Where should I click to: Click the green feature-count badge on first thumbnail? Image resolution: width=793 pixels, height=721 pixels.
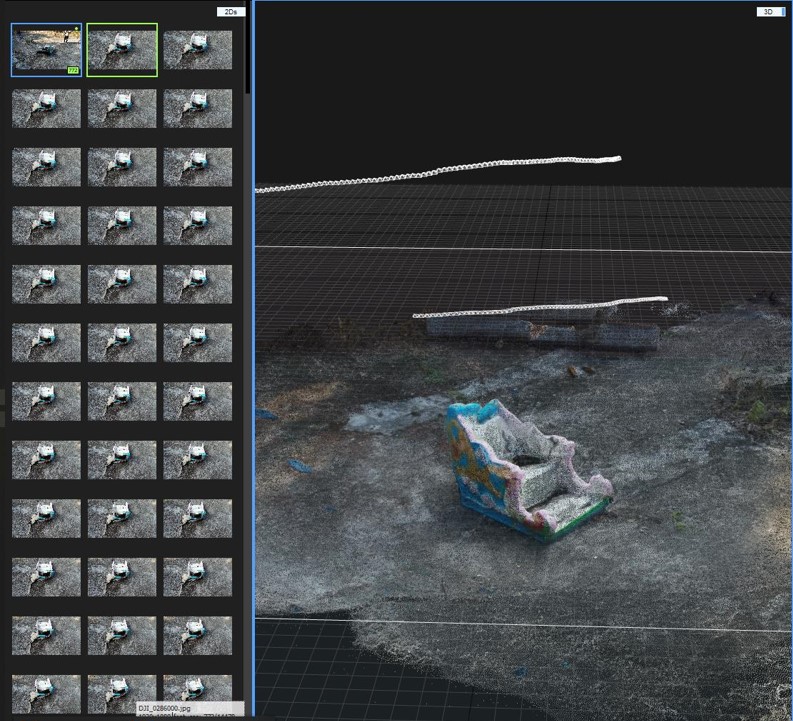point(73,70)
